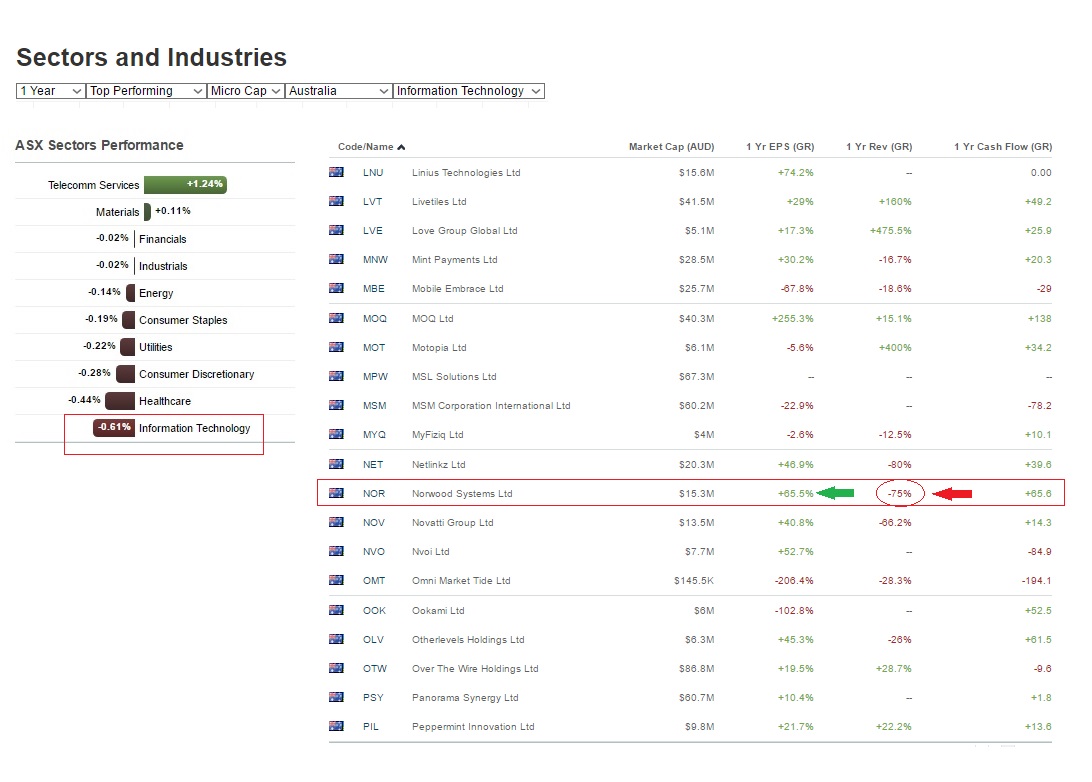The image size is (1092, 782).
Task: Select the Financials sector label
Action: point(163,240)
